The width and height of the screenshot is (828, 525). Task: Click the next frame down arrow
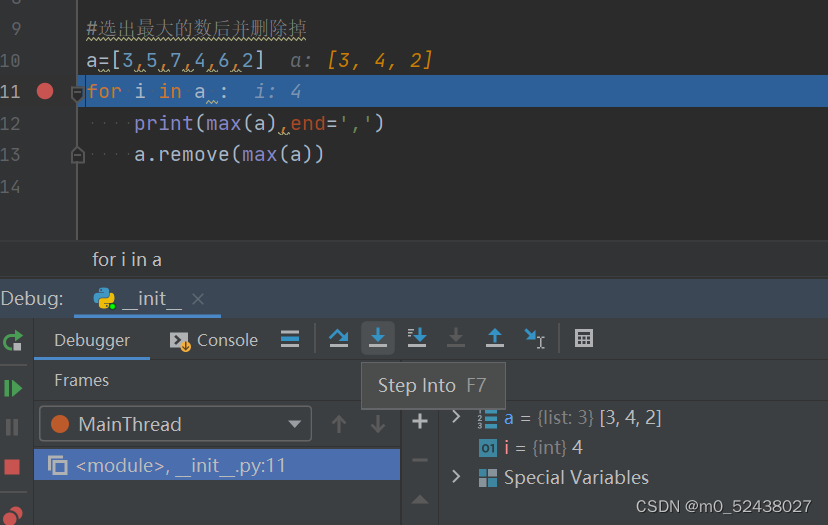tap(378, 424)
